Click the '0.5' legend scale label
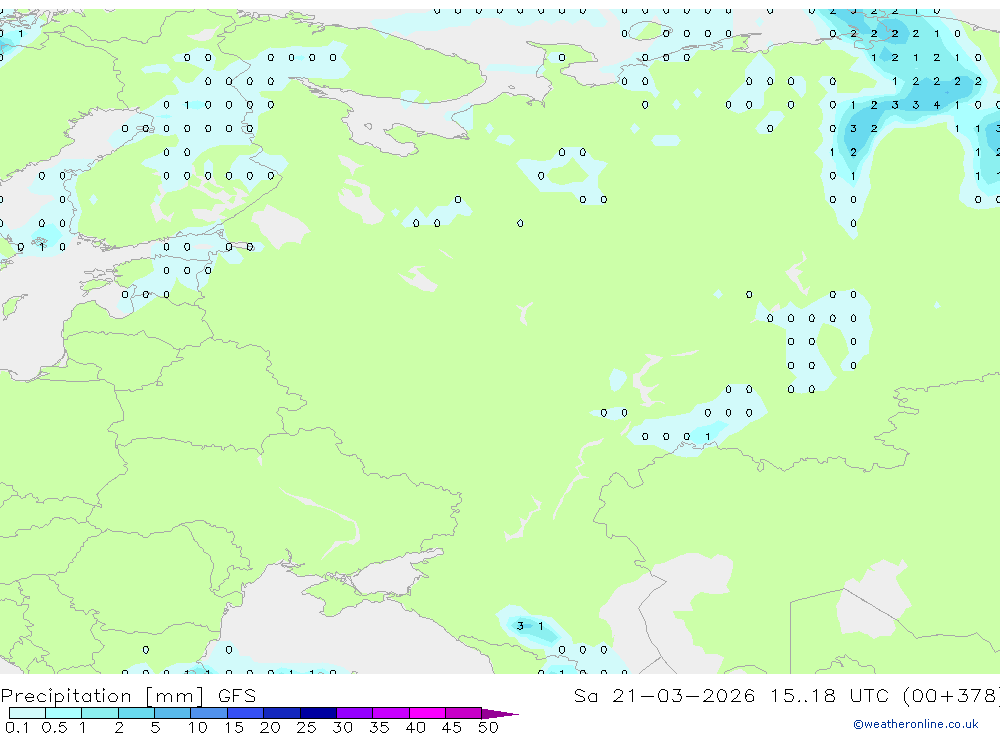 [x=54, y=727]
